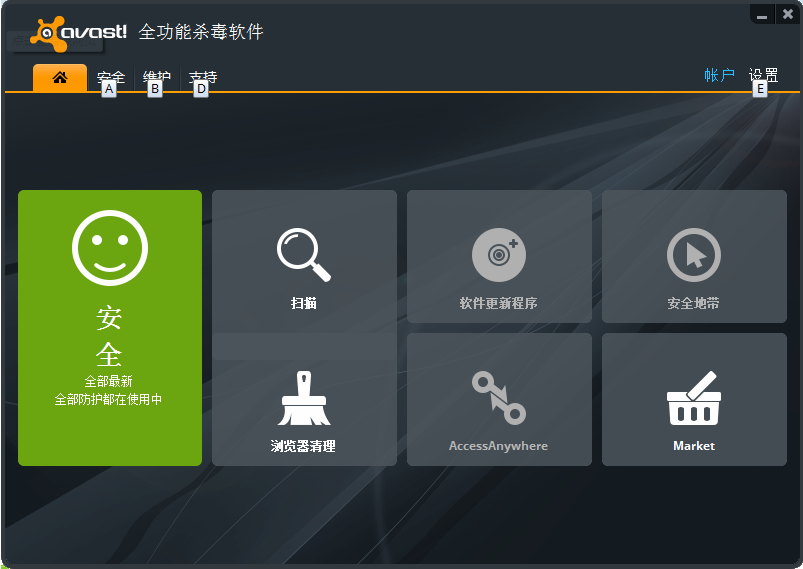Launch SafeZone cursor icon

694,255
